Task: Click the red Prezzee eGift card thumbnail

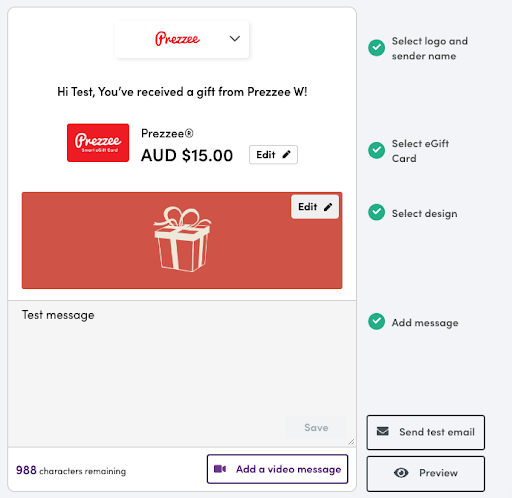Action: [x=98, y=143]
